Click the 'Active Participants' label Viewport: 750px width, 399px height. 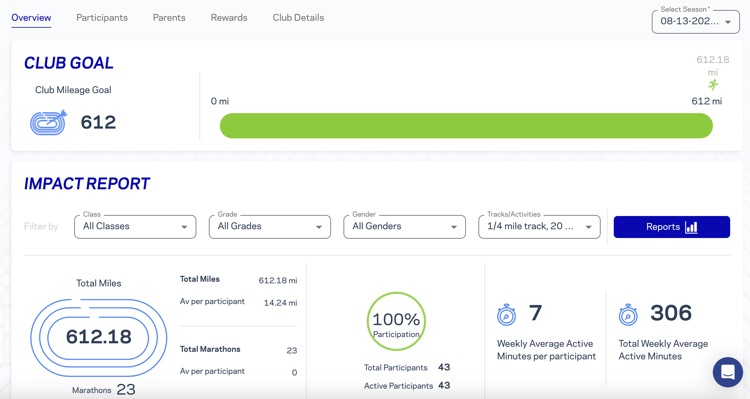click(398, 386)
